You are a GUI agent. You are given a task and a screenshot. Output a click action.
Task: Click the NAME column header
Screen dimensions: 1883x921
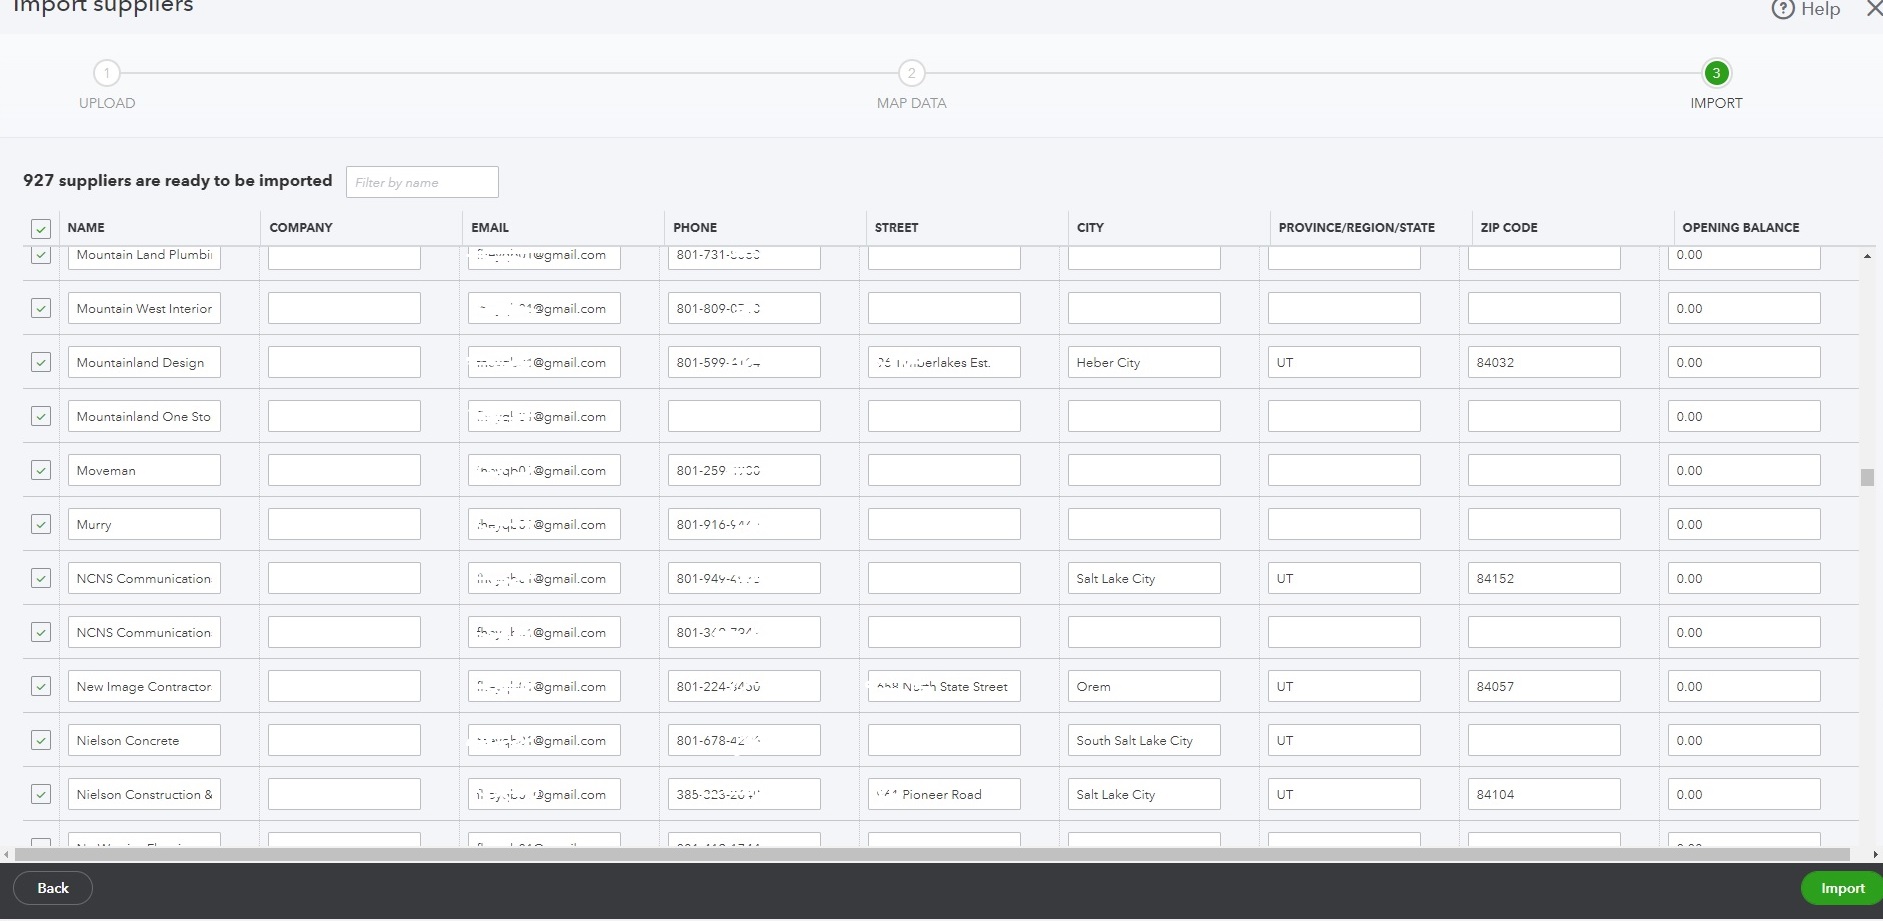[86, 228]
